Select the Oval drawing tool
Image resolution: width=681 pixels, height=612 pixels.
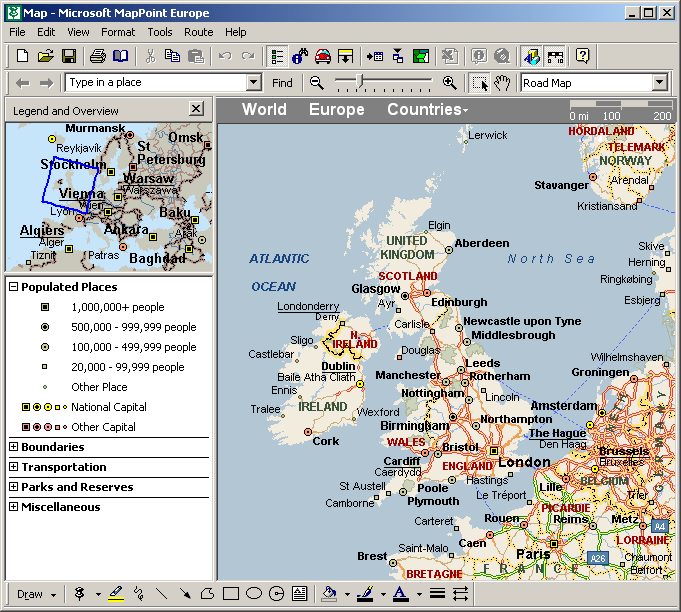[x=254, y=593]
